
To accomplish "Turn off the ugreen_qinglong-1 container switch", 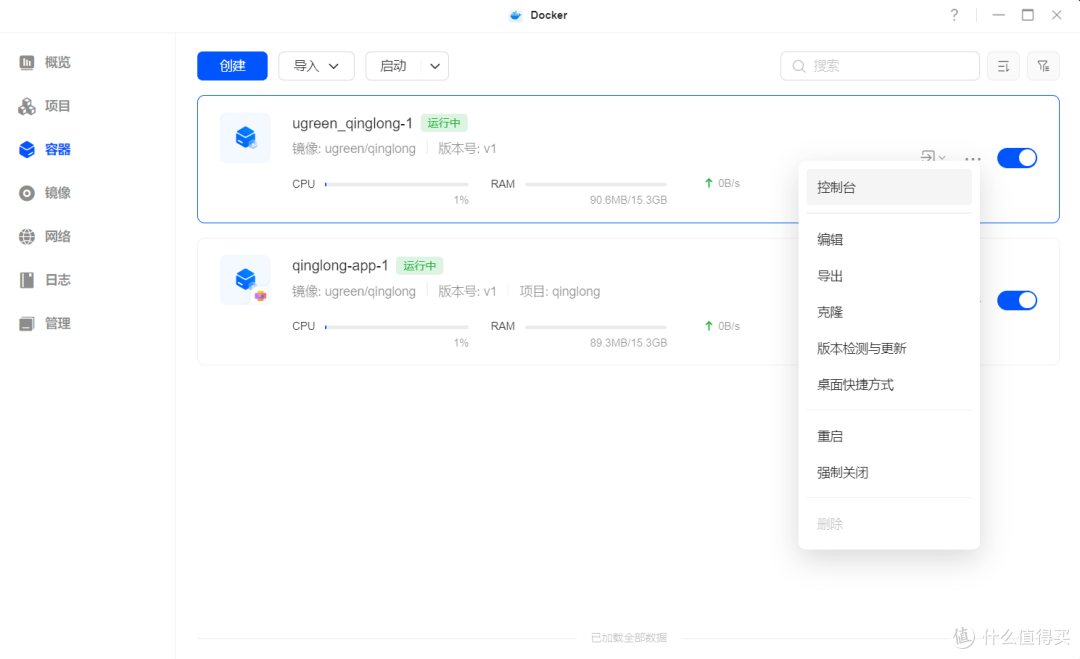I will click(x=1017, y=158).
